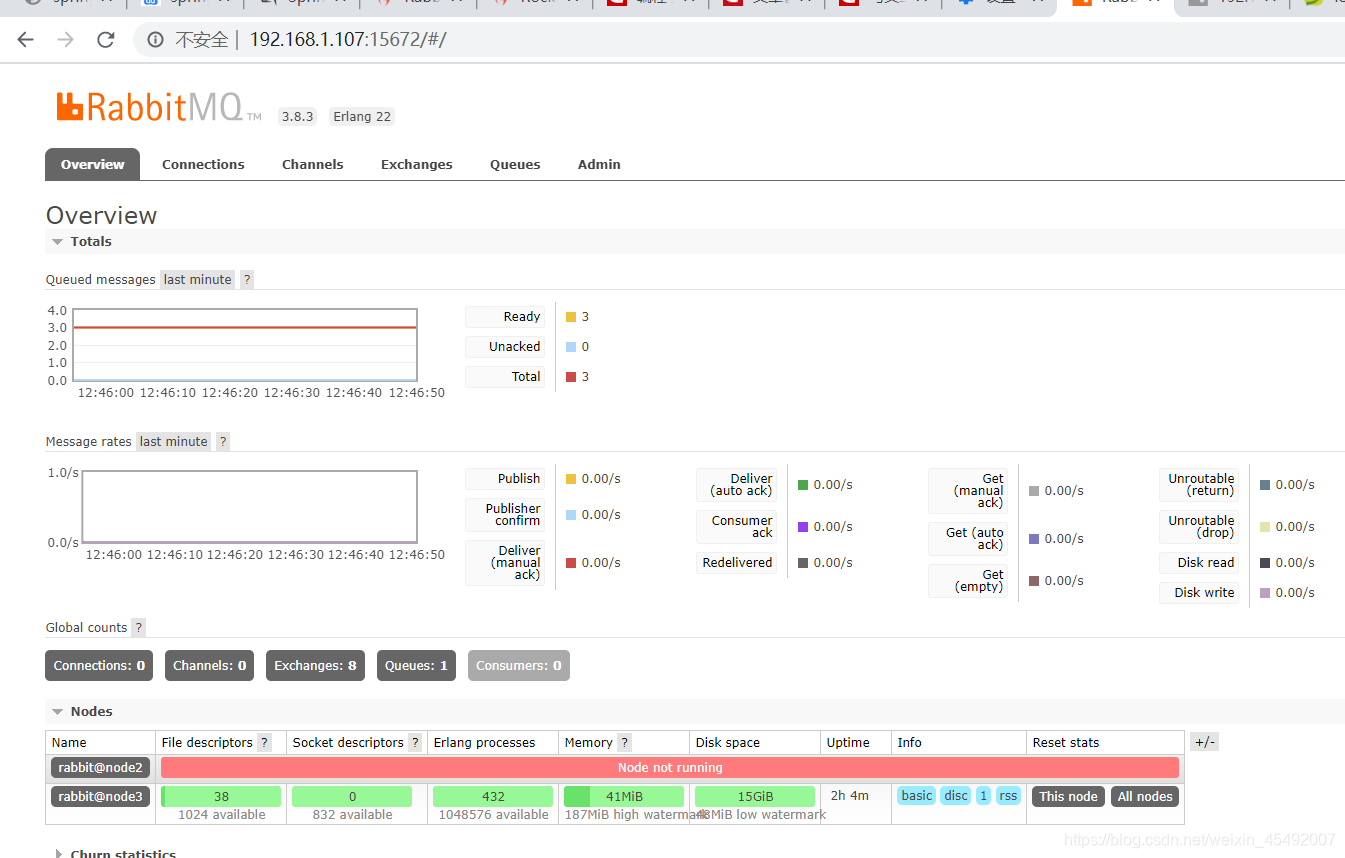1345x858 pixels.
Task: Click the Ready legend label
Action: (x=505, y=317)
